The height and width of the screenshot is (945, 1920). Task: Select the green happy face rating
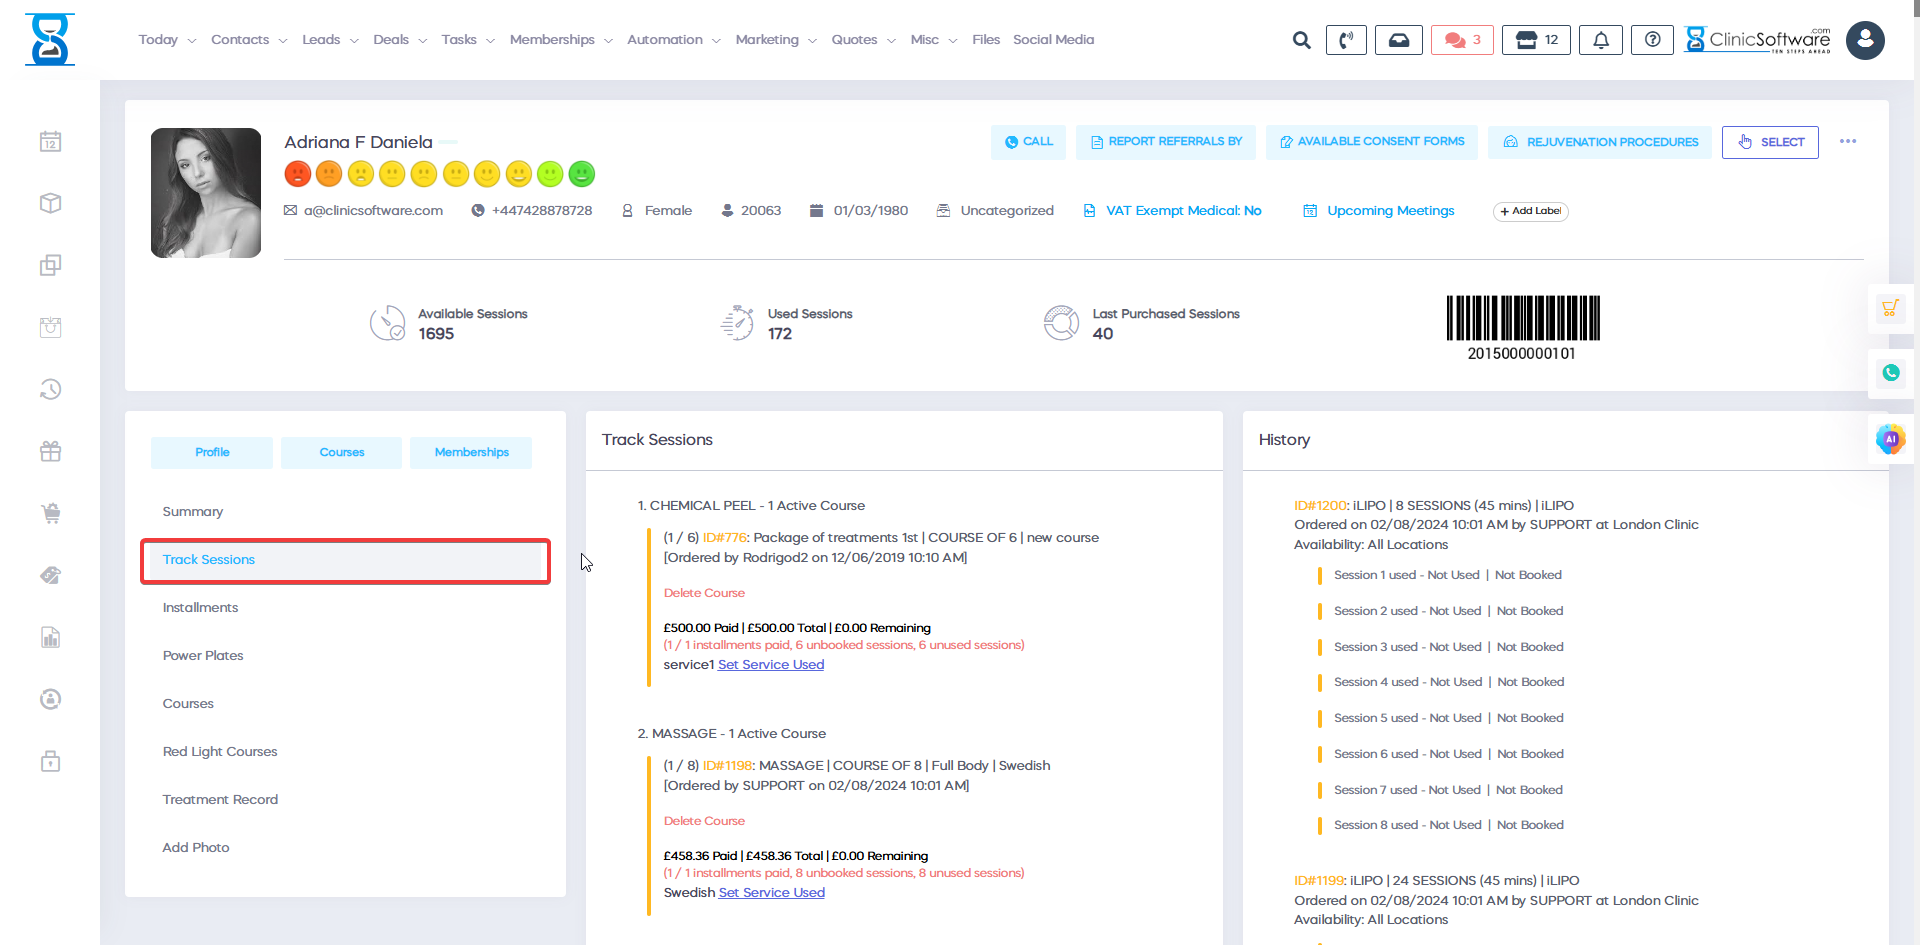pos(582,174)
